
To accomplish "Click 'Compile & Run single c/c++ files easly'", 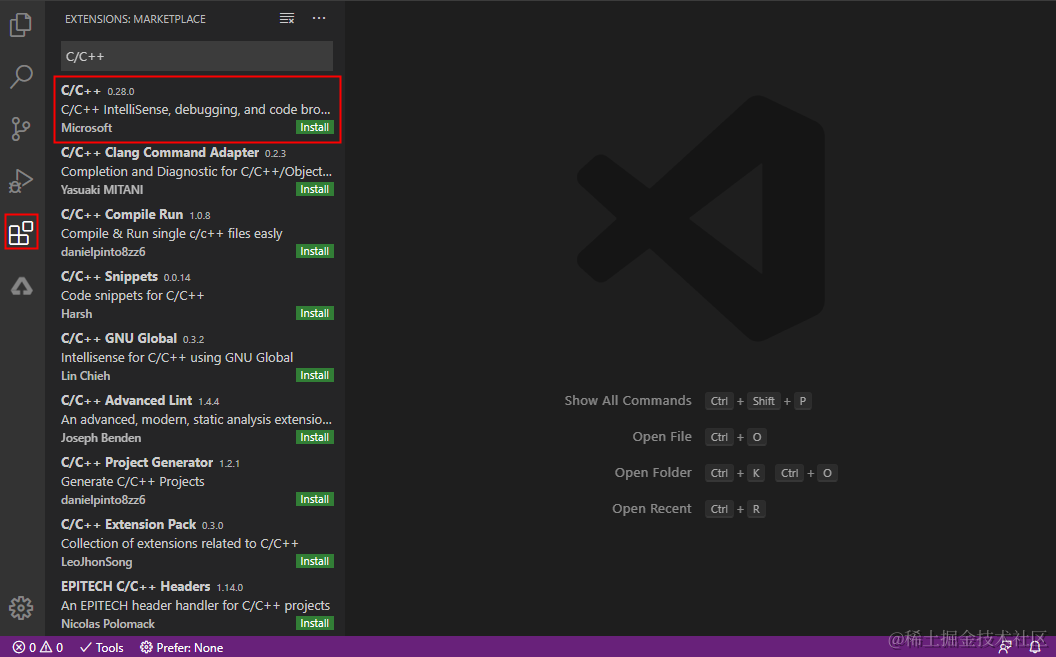I will point(172,234).
